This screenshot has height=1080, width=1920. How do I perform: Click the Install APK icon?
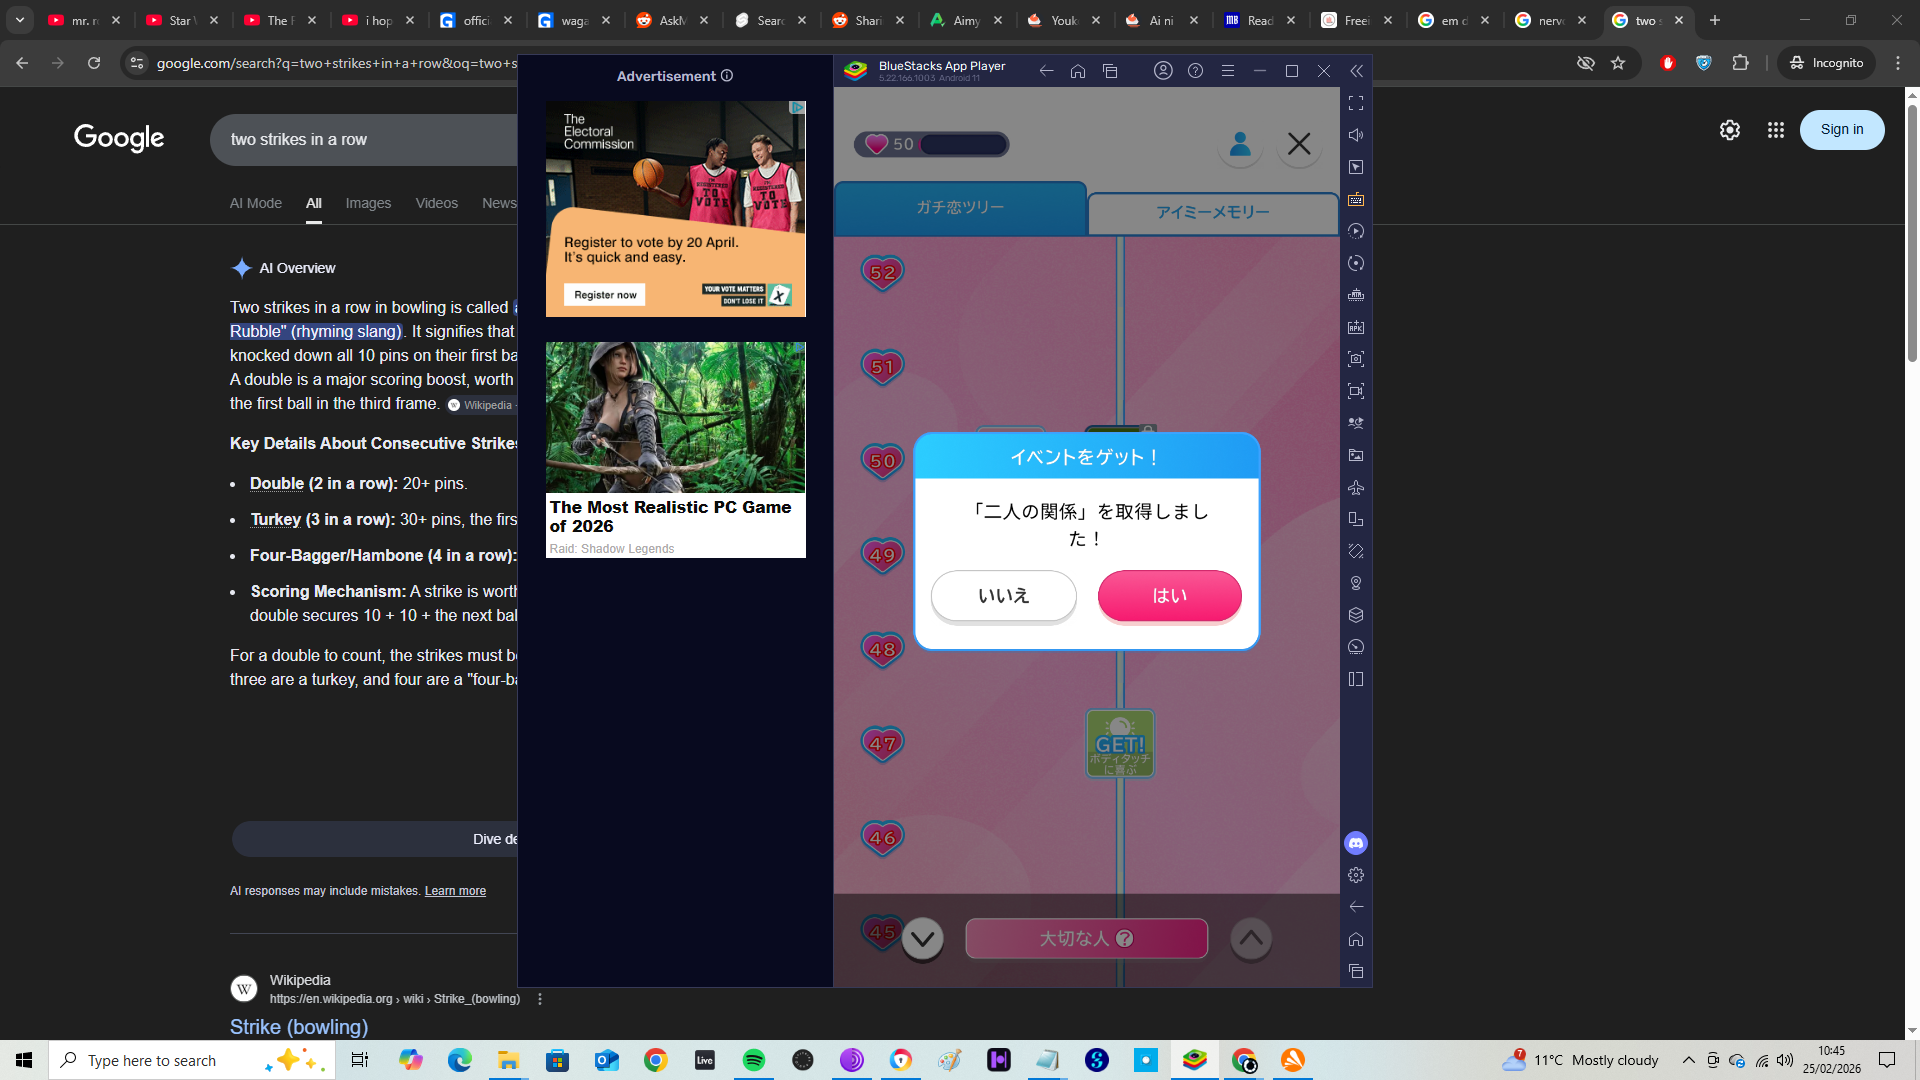point(1356,327)
